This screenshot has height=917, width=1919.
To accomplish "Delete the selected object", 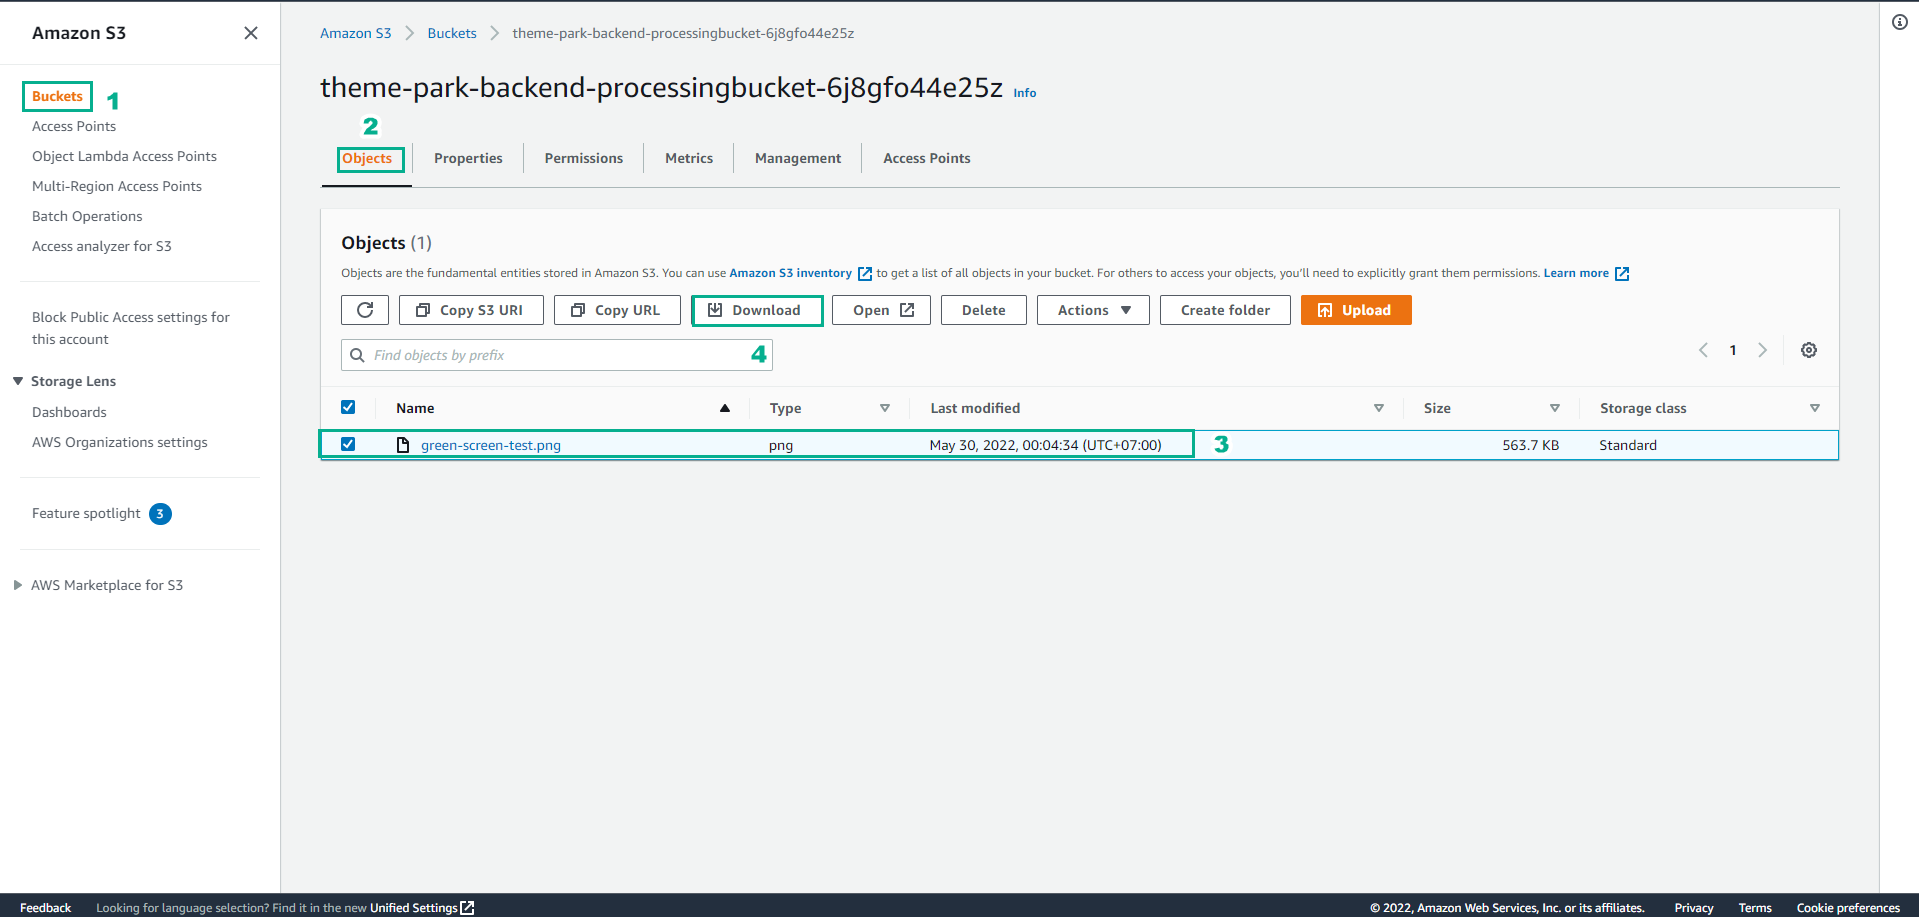I will 984,310.
